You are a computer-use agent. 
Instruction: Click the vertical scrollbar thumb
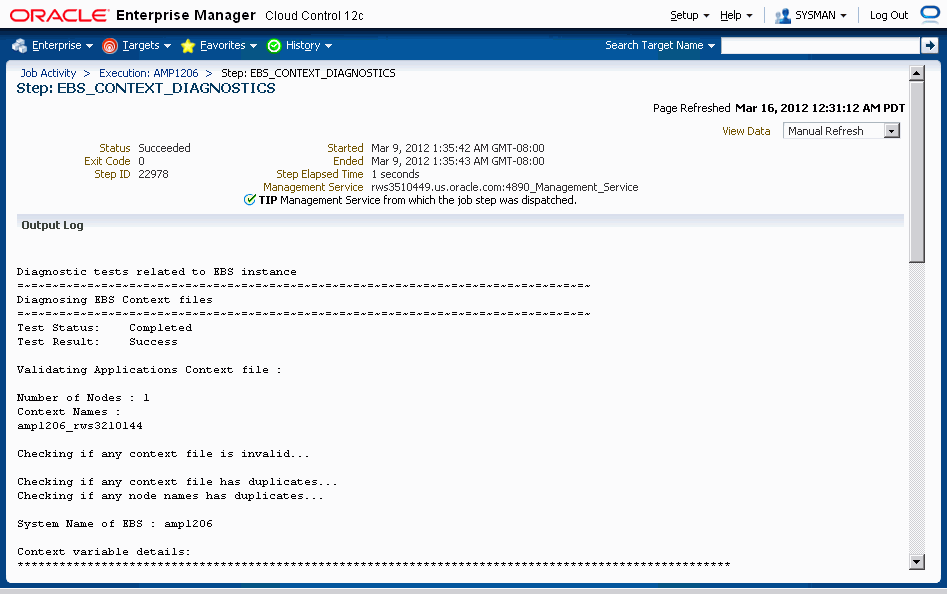click(x=917, y=172)
